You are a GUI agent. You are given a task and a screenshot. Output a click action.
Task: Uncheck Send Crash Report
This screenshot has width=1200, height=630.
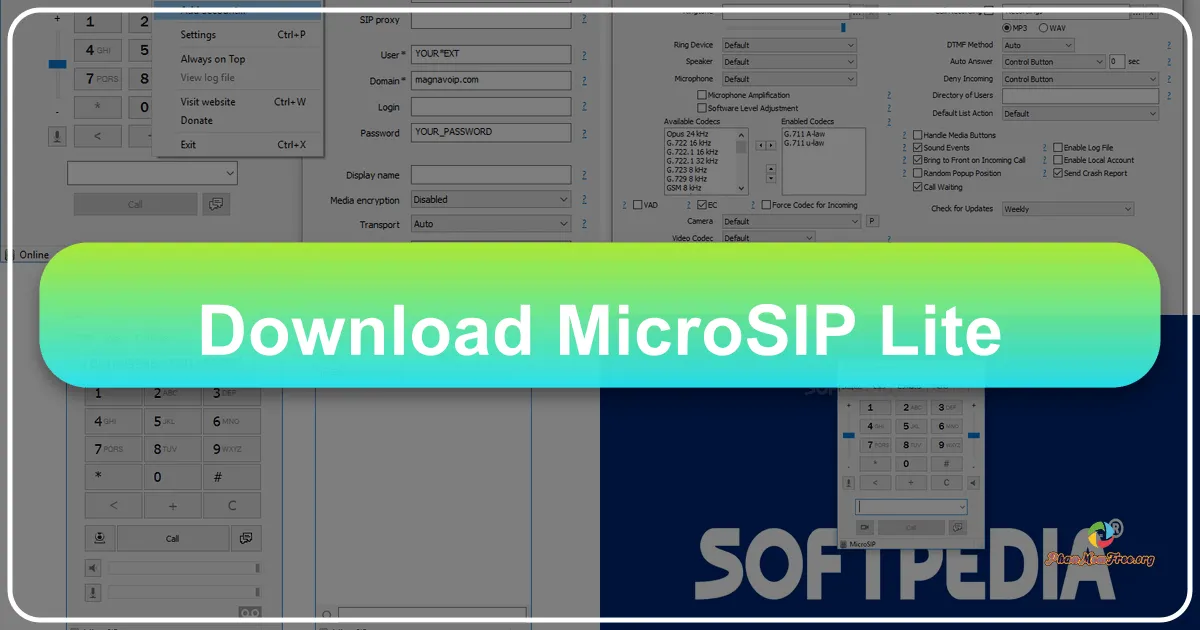tap(1058, 171)
